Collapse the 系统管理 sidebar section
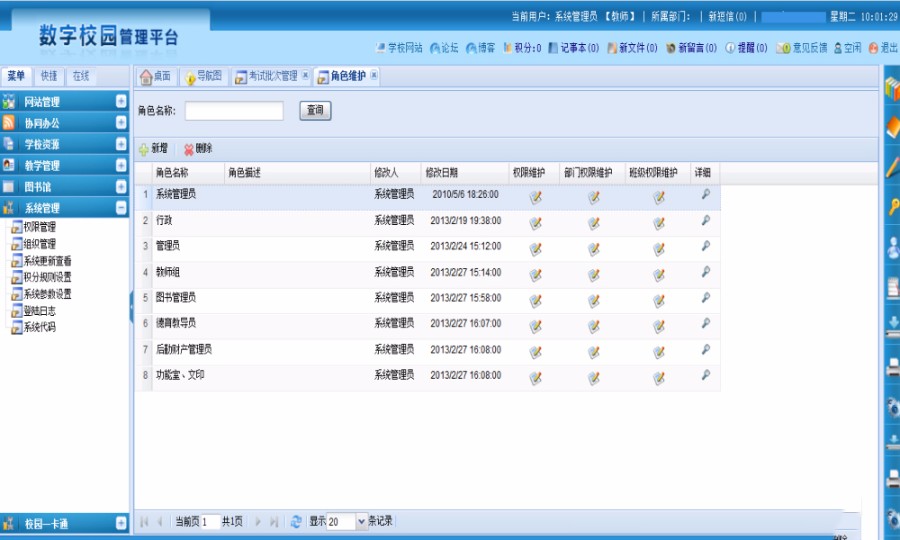The width and height of the screenshot is (900, 540). pyautogui.click(x=121, y=208)
